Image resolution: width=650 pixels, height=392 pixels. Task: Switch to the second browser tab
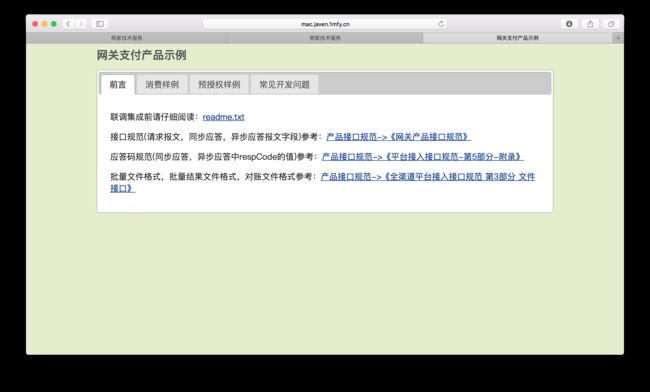pos(325,38)
